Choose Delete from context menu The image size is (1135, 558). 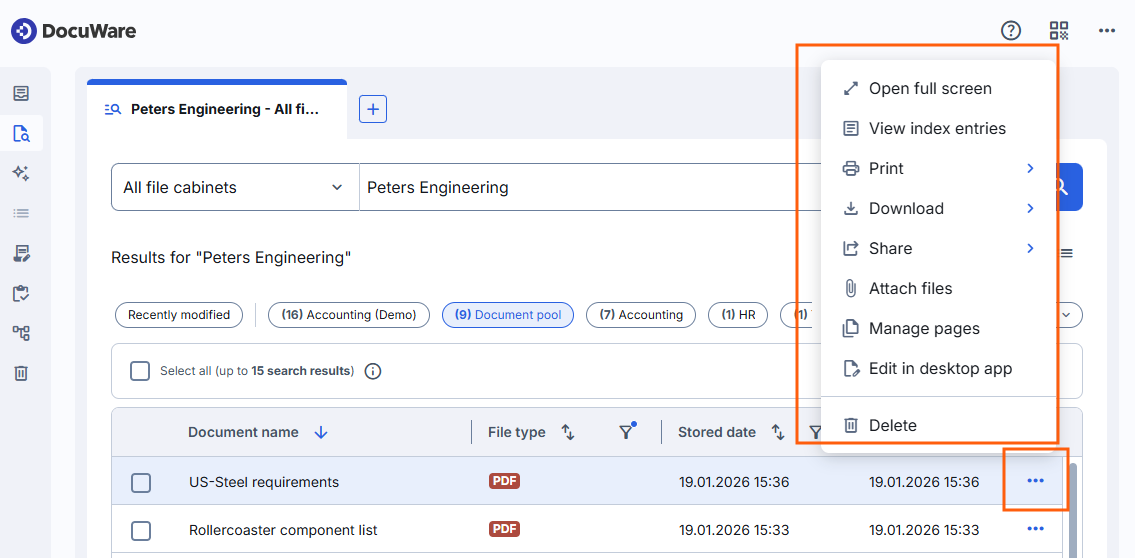(939, 426)
